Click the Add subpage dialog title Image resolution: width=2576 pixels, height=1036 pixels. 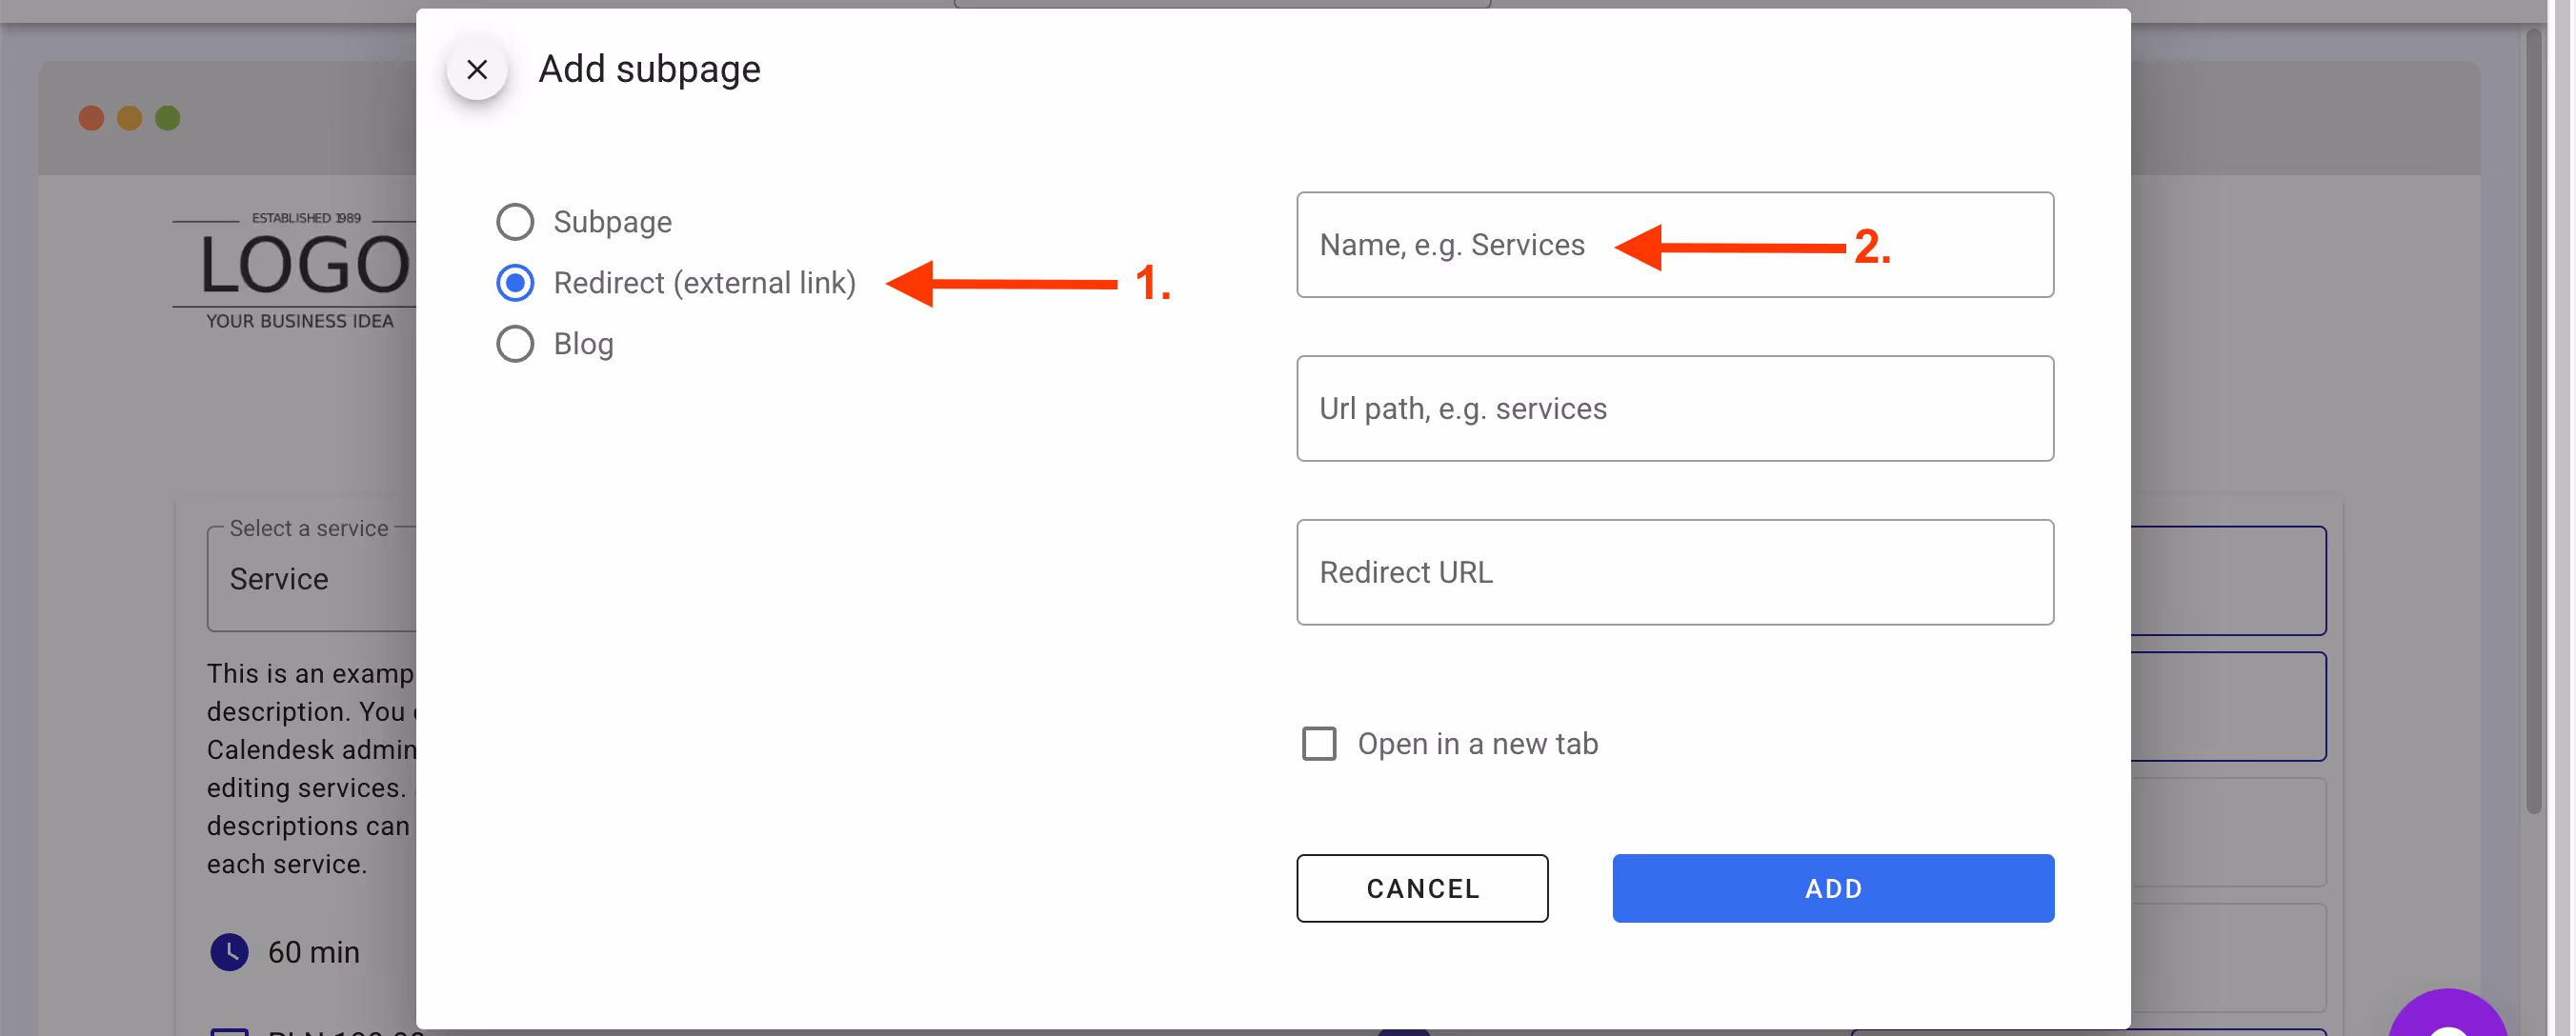(649, 70)
